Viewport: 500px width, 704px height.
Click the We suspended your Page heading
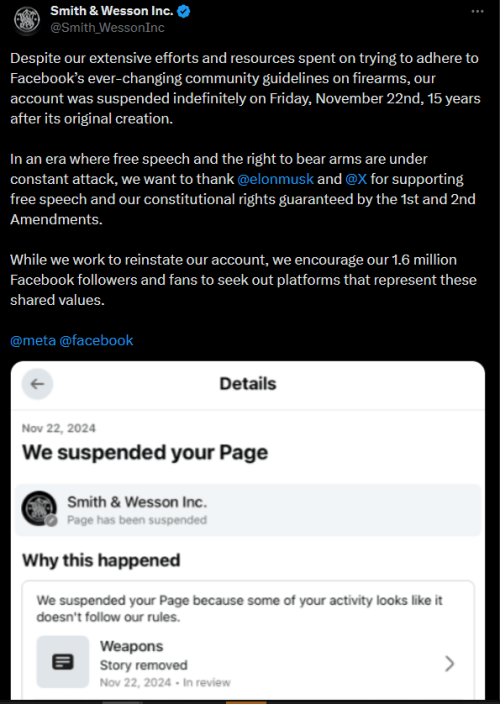click(145, 452)
